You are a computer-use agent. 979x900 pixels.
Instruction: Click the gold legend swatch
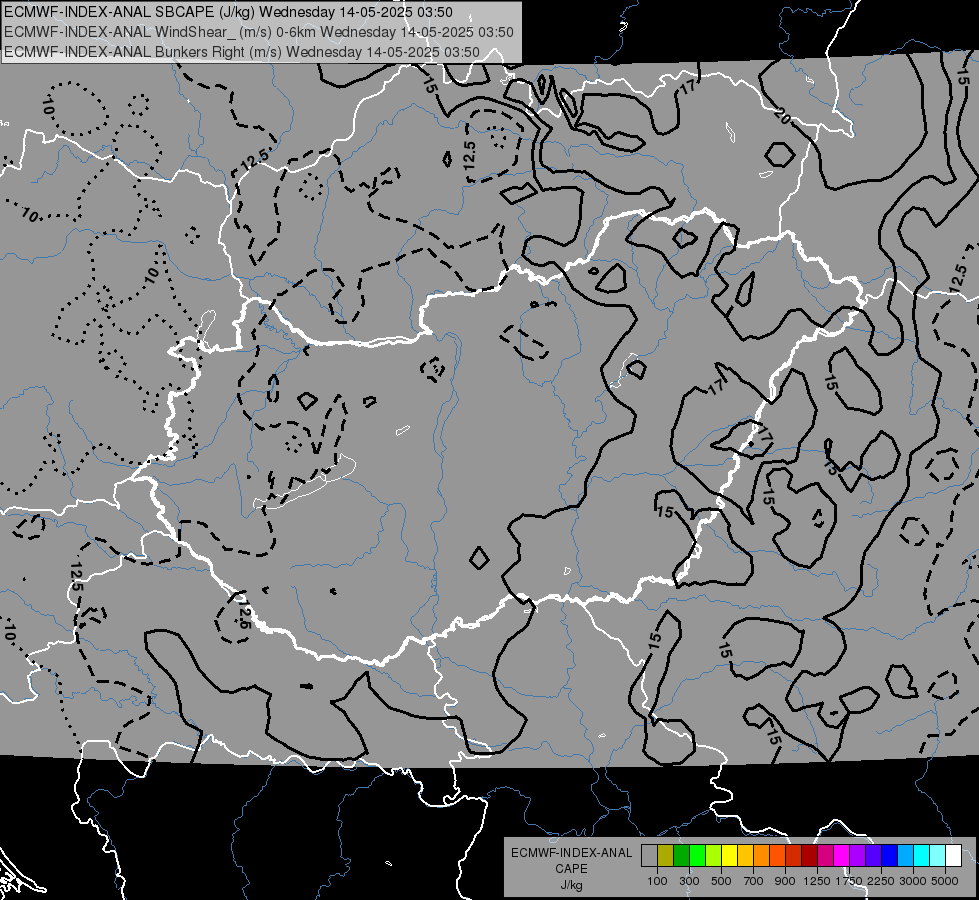pos(745,855)
